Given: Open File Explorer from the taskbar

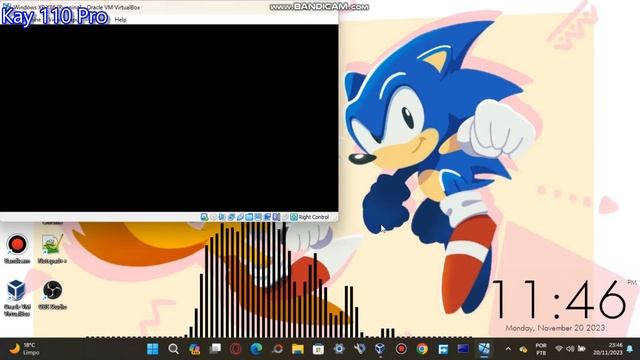Looking at the screenshot, I should coord(298,349).
